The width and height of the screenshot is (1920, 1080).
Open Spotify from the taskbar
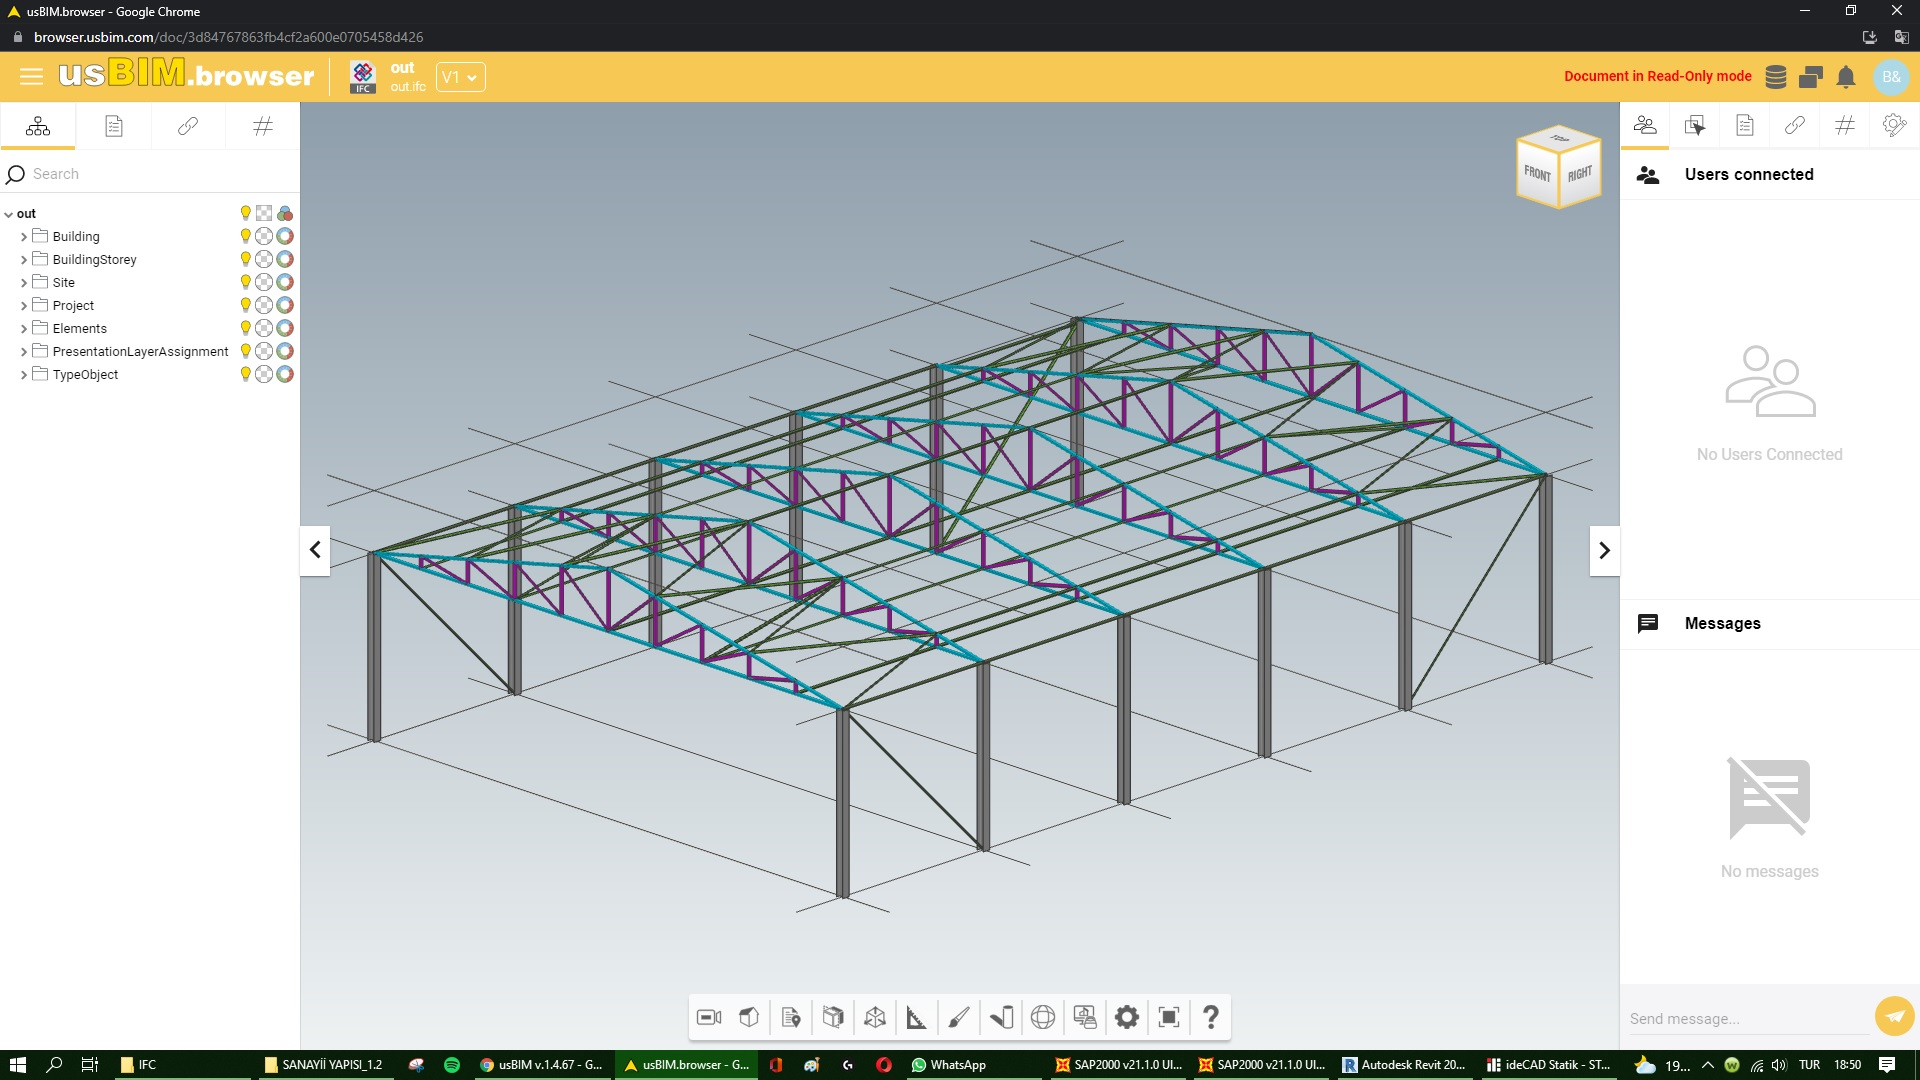452,1065
